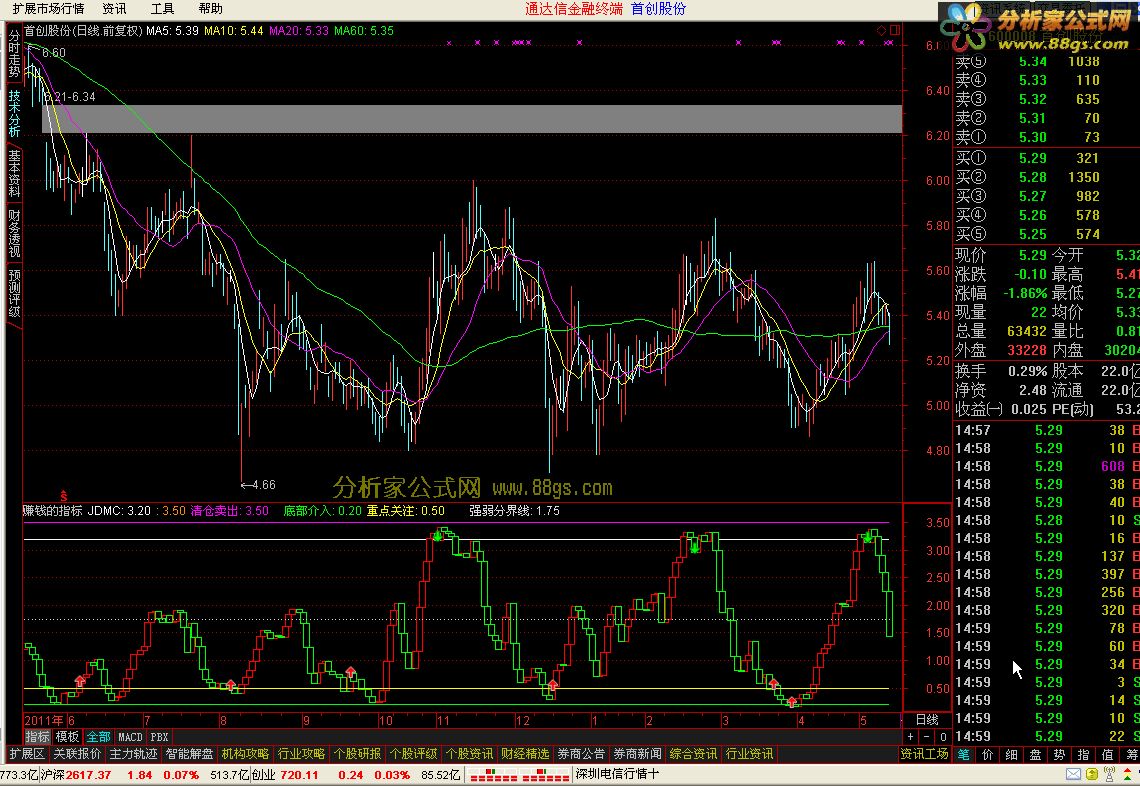Select the 值 tab under the tick list
1140x786 pixels.
(1107, 755)
